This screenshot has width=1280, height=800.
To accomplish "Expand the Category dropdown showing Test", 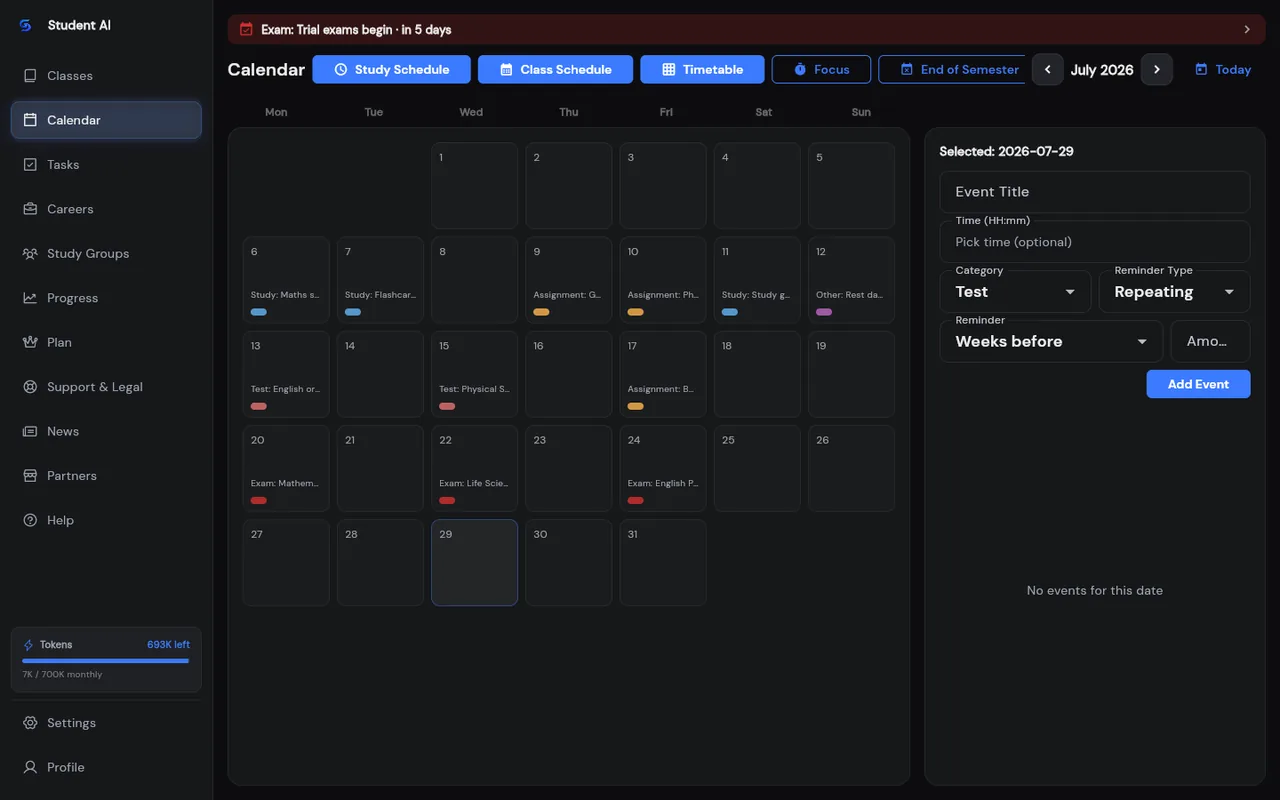I will pyautogui.click(x=1015, y=292).
